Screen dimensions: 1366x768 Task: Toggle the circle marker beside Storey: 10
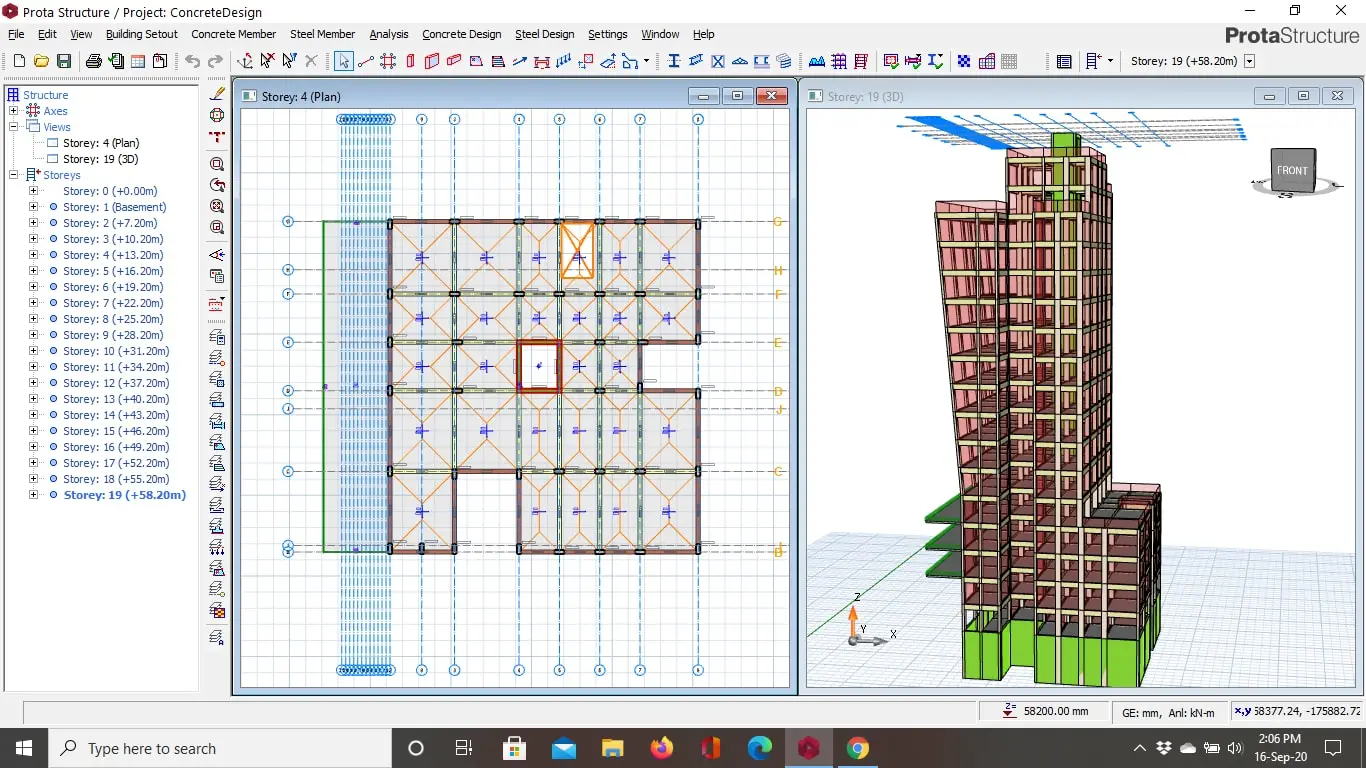point(53,351)
